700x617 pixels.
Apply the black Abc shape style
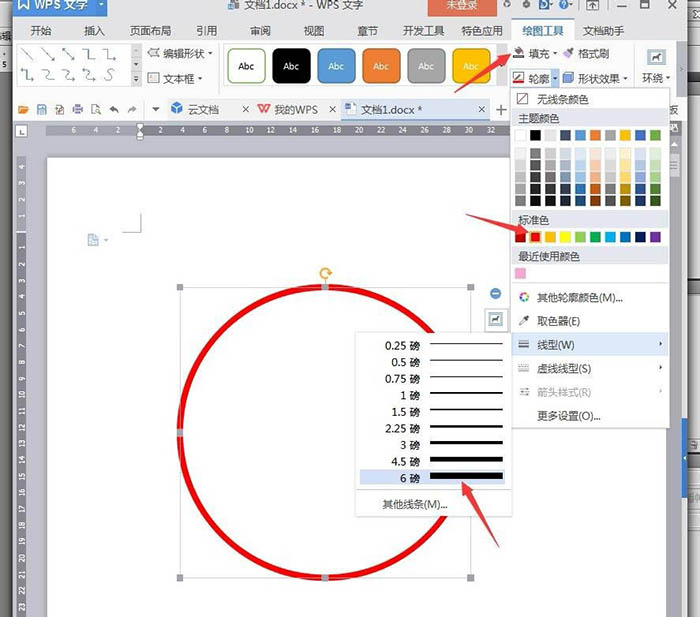tap(291, 66)
